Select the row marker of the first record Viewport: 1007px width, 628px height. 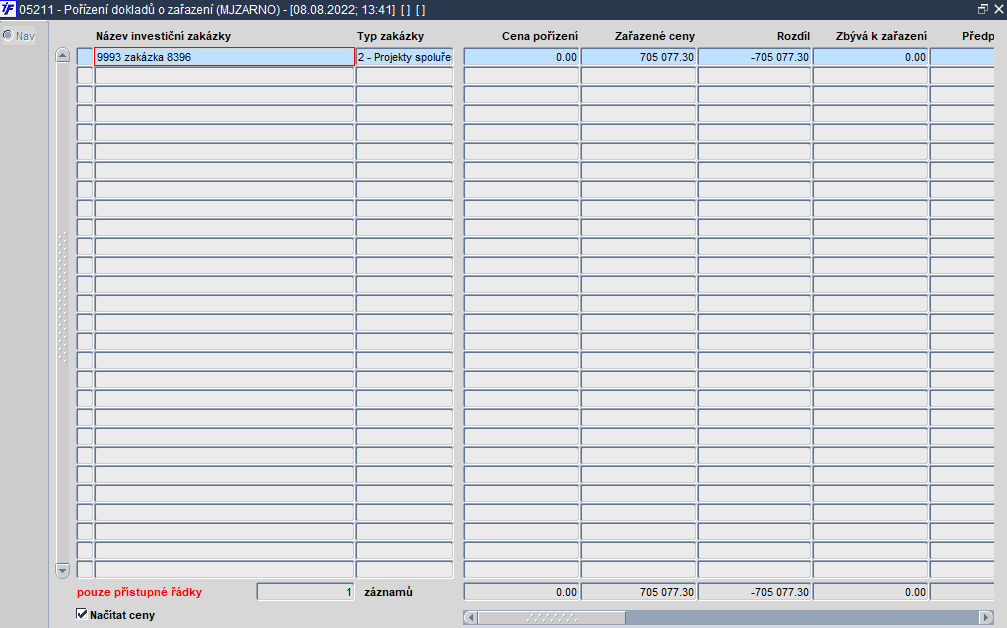pyautogui.click(x=85, y=57)
